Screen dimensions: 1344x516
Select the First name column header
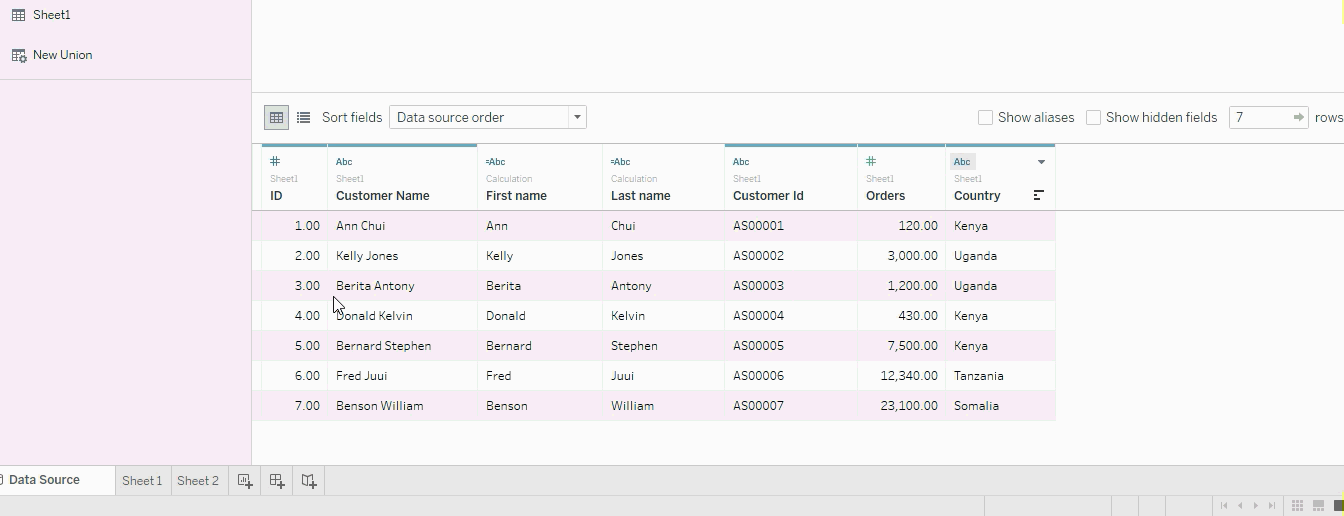pos(516,196)
